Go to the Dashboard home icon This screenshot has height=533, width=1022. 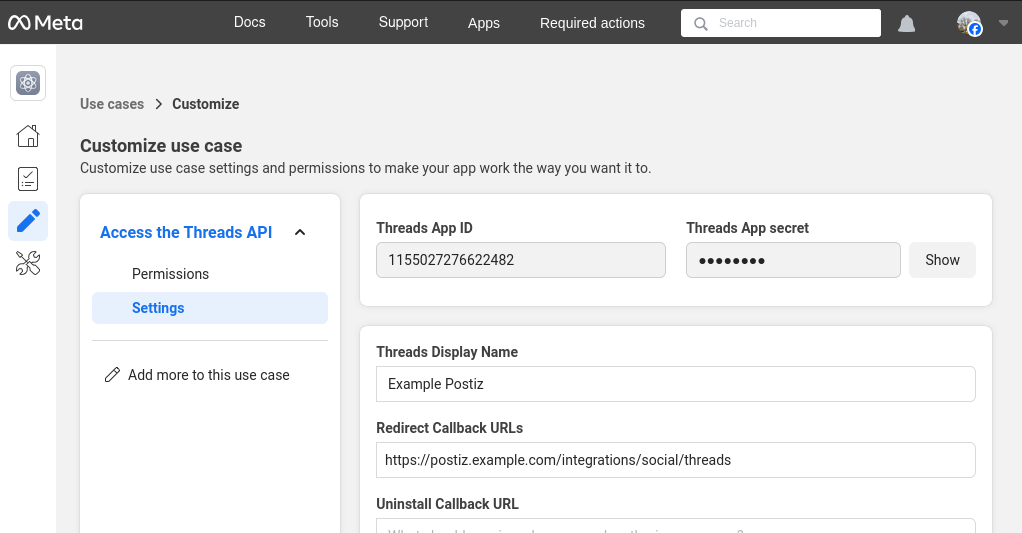(28, 136)
